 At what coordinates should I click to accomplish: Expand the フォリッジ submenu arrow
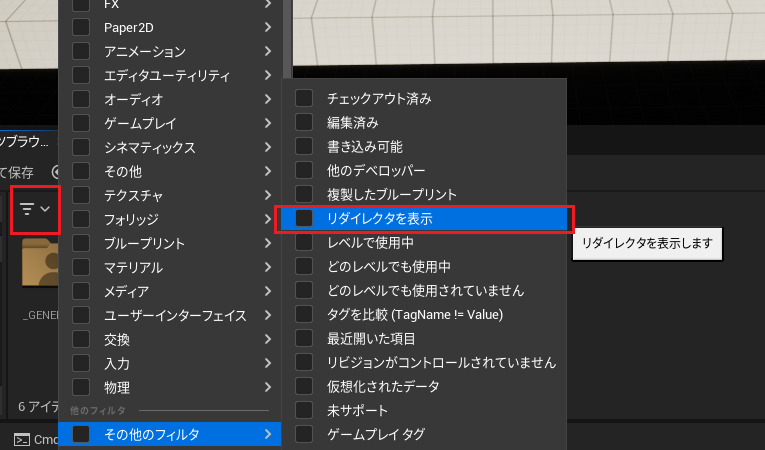coord(268,219)
